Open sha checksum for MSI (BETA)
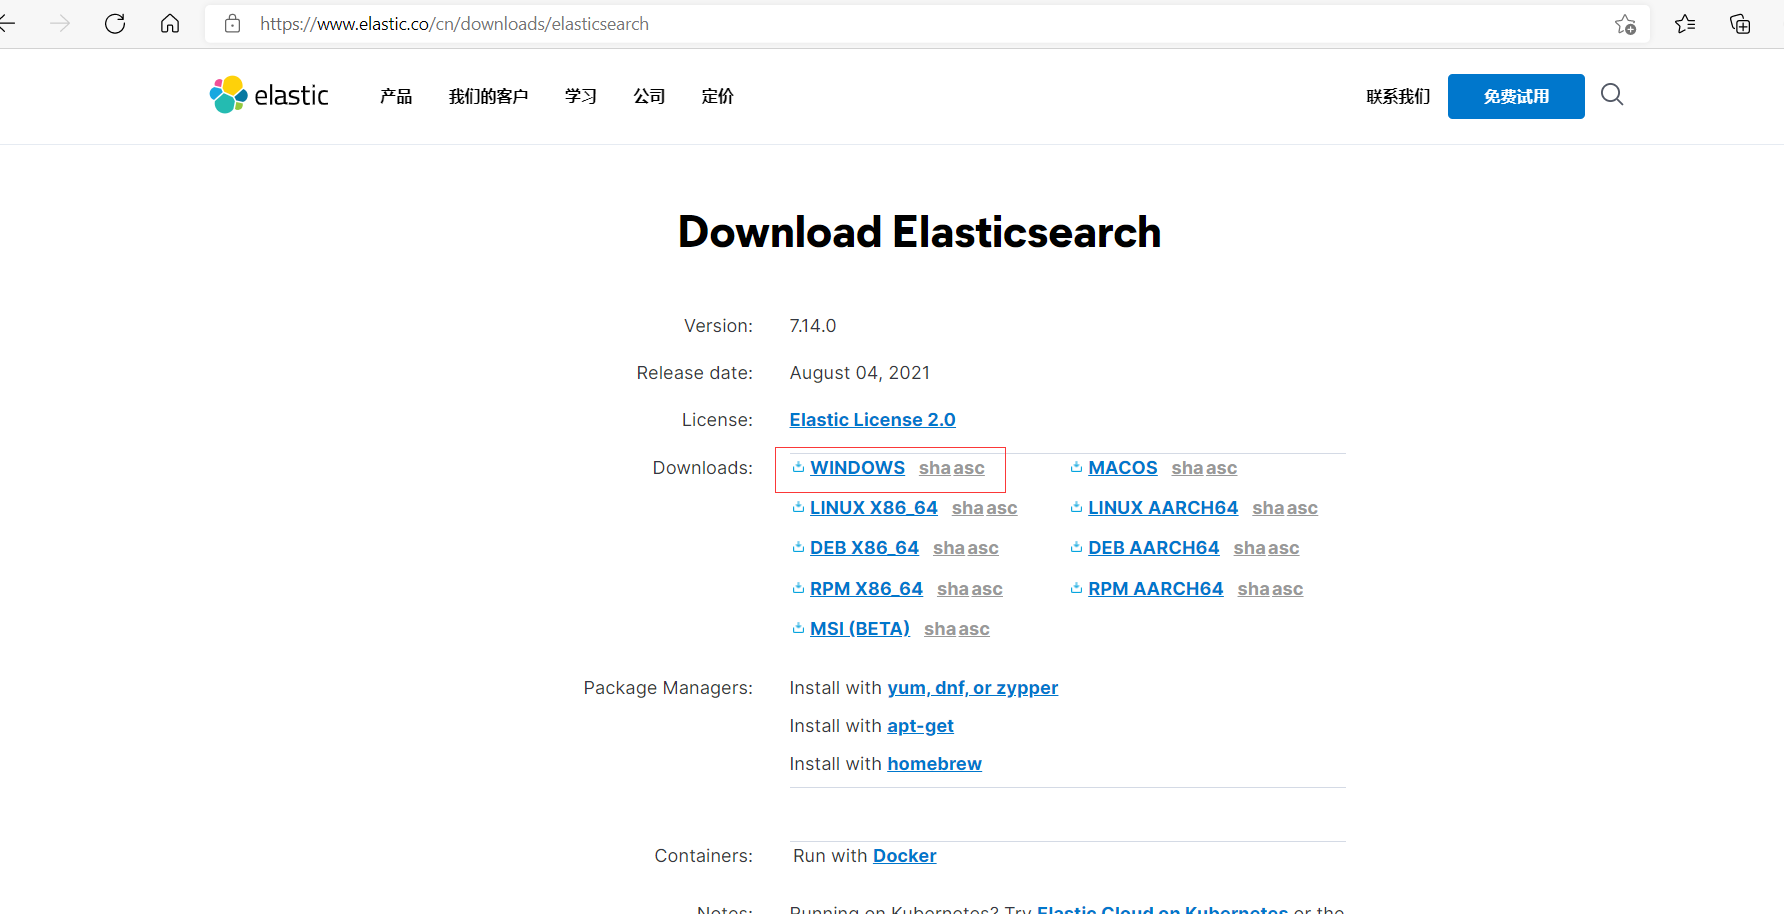 click(x=939, y=629)
